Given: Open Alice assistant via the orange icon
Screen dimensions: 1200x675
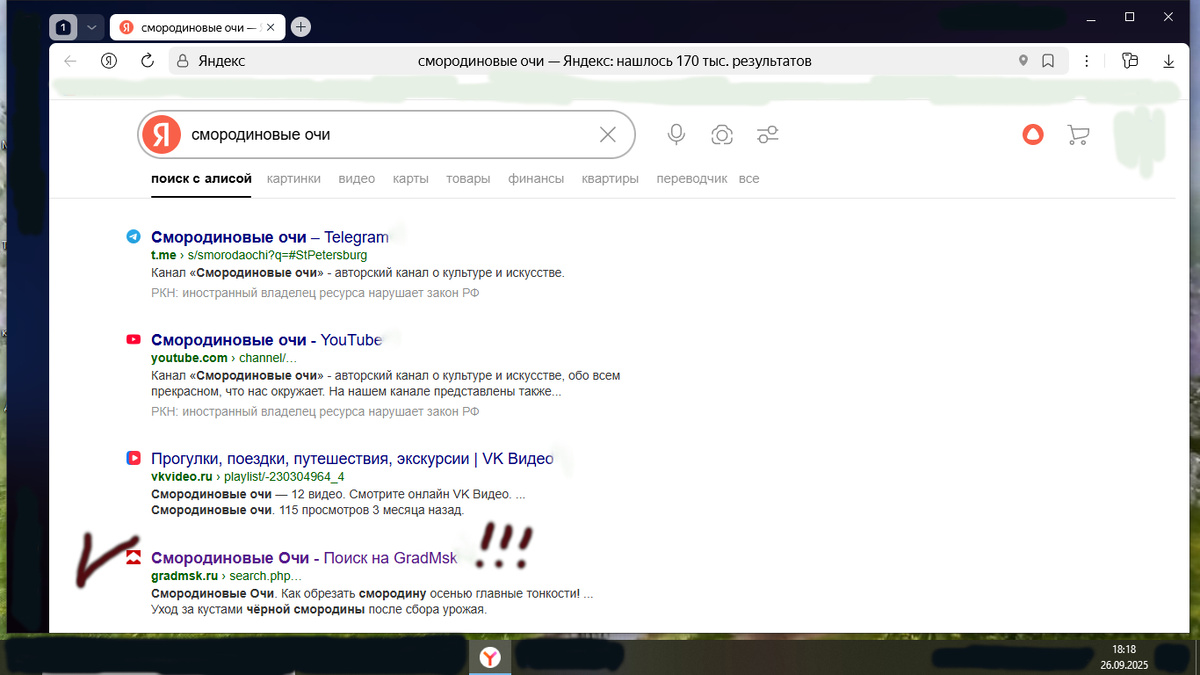Looking at the screenshot, I should [1033, 134].
